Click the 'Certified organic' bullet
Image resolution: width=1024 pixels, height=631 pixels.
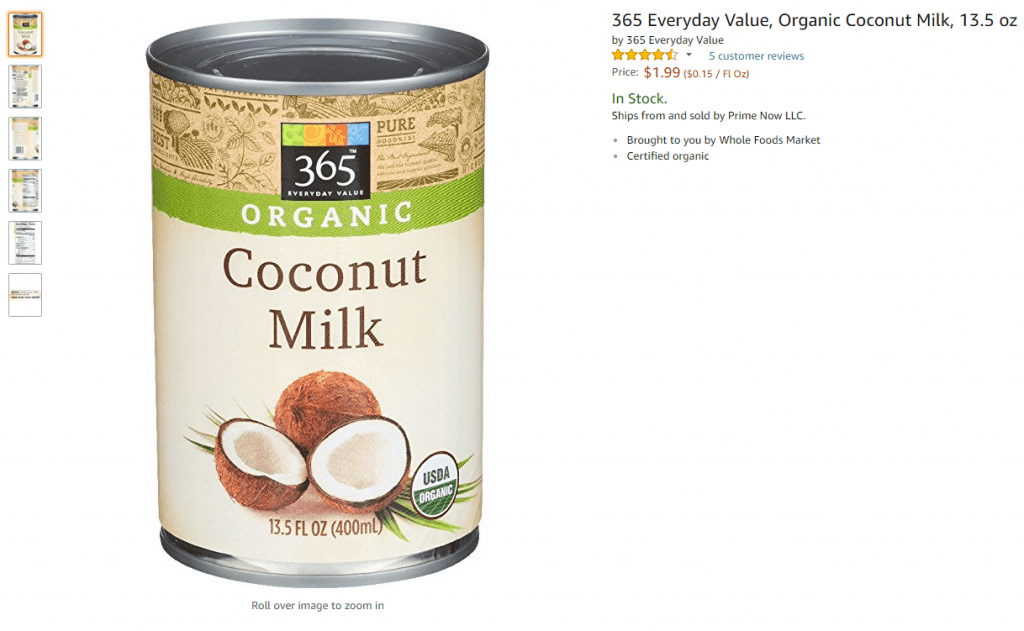pos(667,156)
